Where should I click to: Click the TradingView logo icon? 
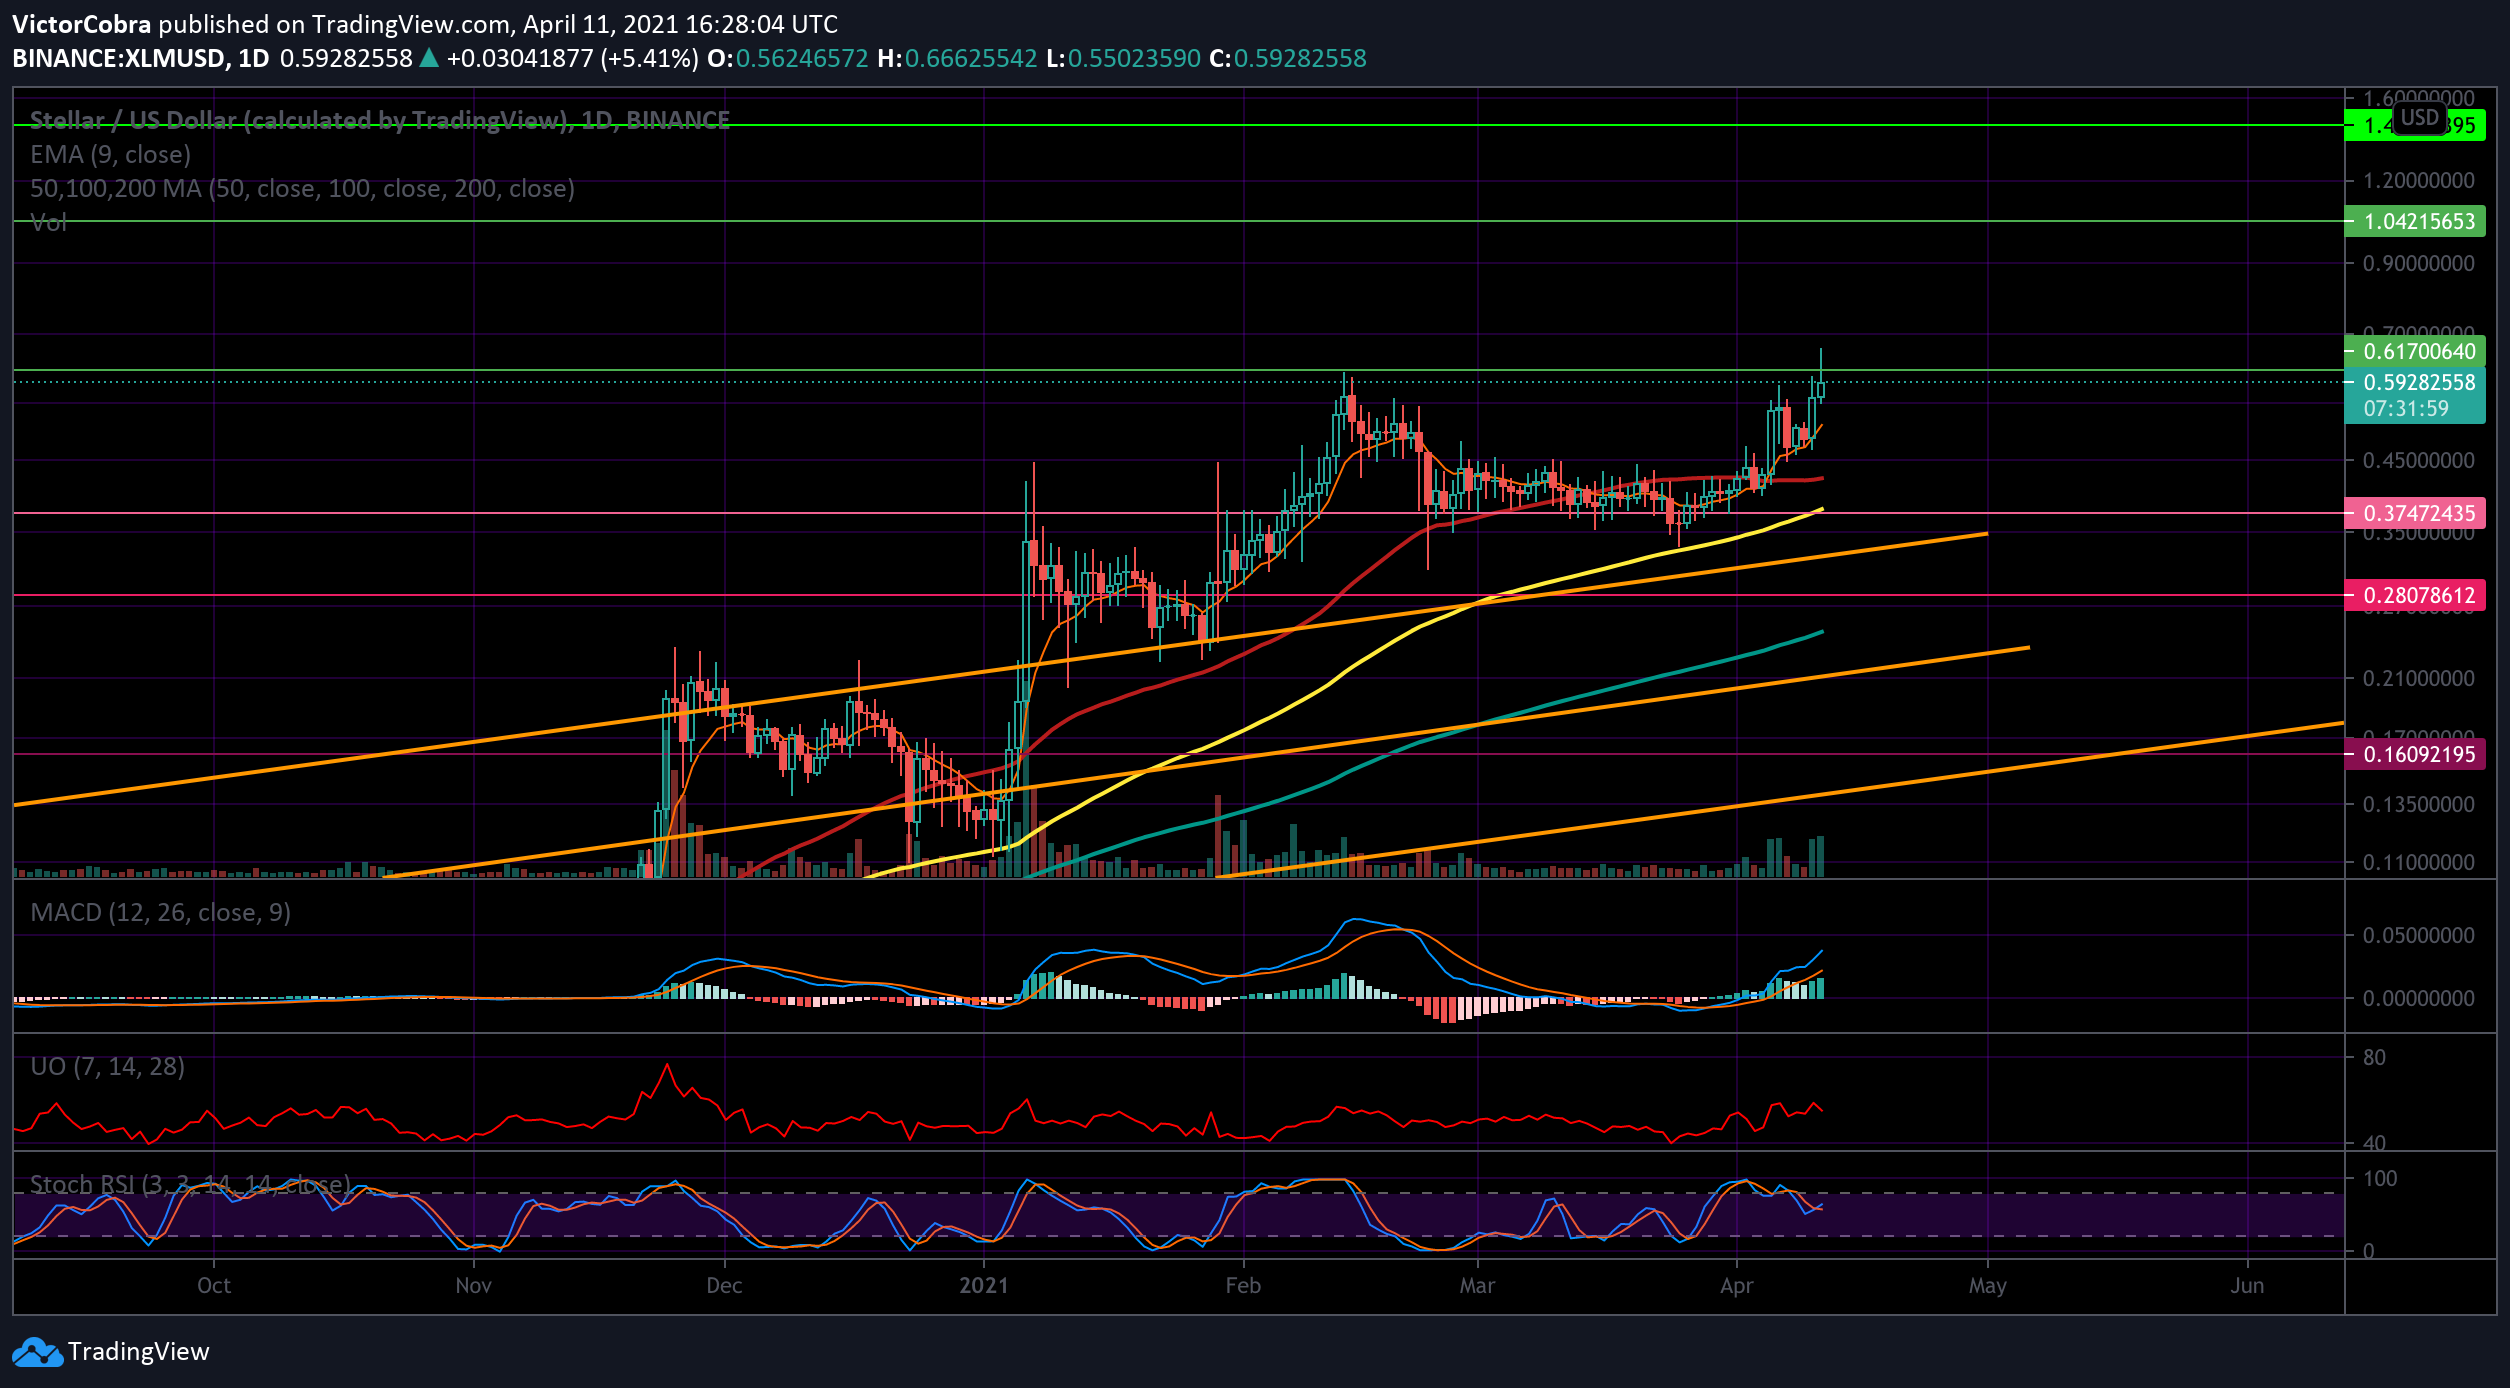coord(37,1352)
